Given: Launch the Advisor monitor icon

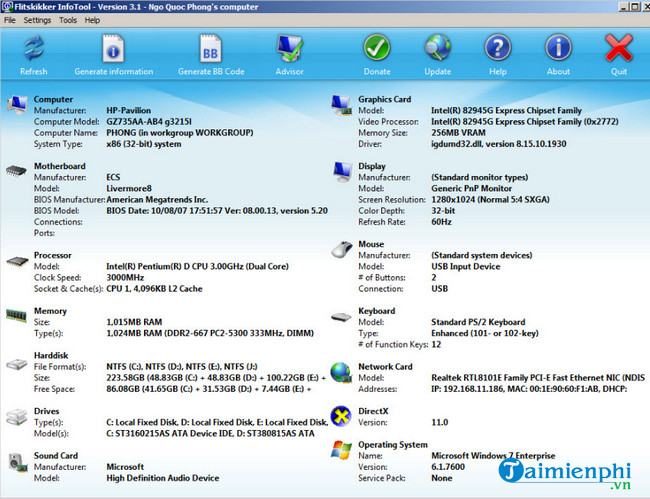Looking at the screenshot, I should [289, 48].
